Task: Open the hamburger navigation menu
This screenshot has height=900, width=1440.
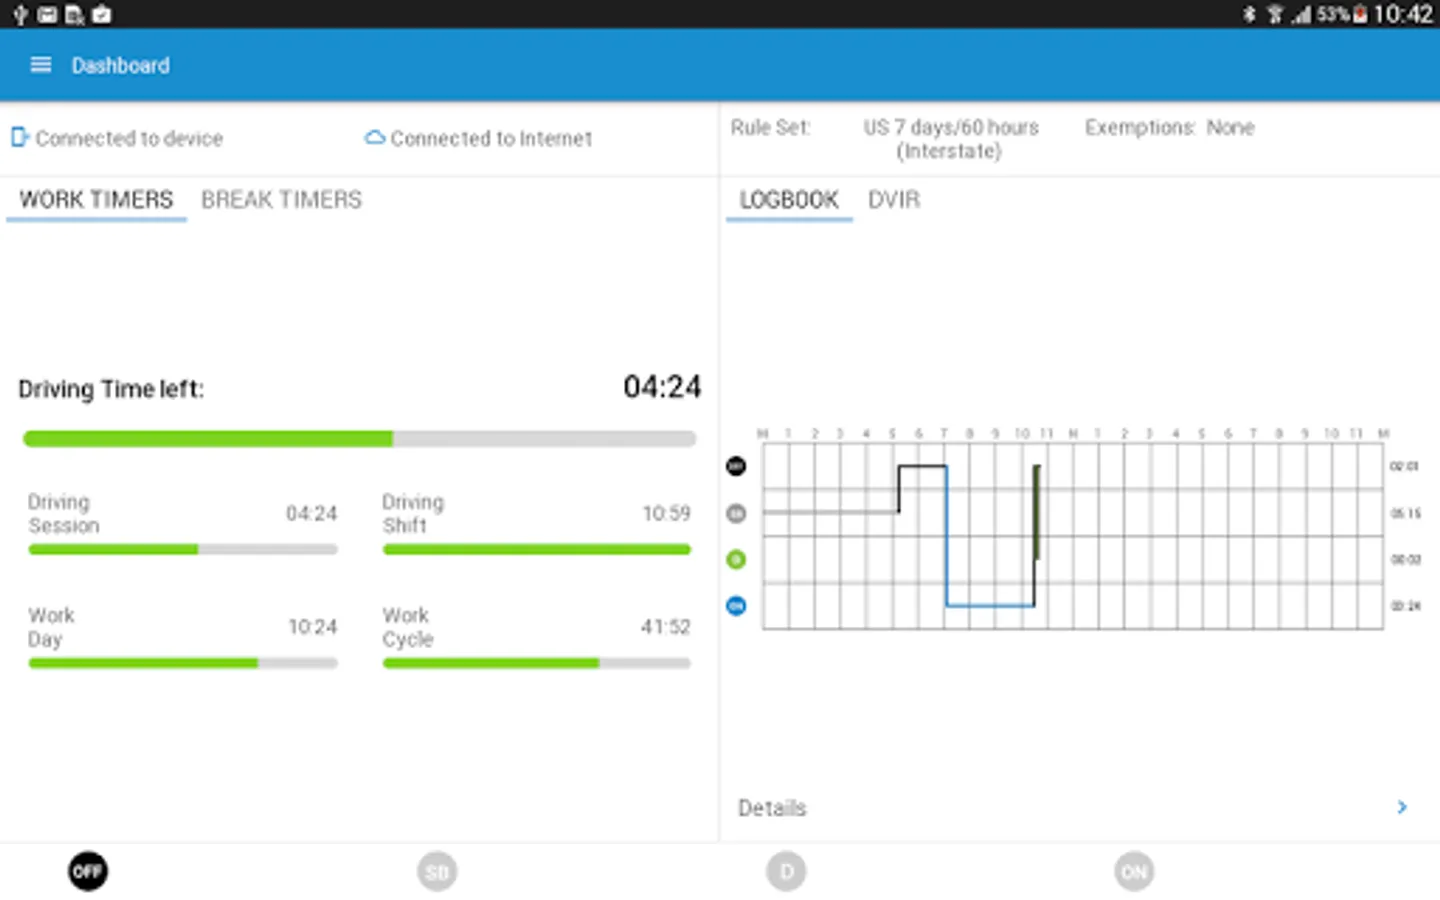Action: tap(41, 65)
